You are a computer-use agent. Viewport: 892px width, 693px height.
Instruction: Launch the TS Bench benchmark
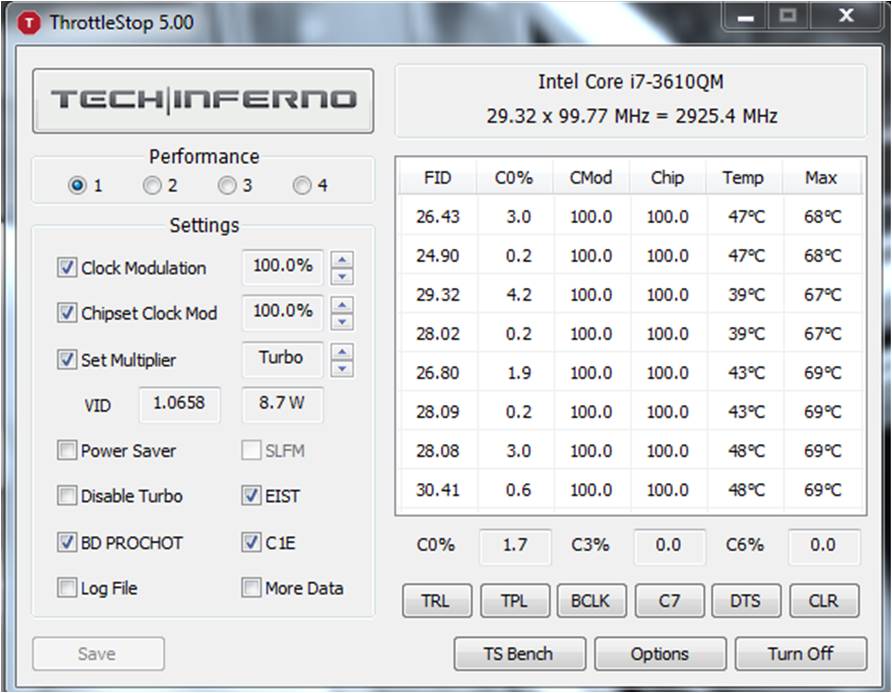[x=519, y=654]
